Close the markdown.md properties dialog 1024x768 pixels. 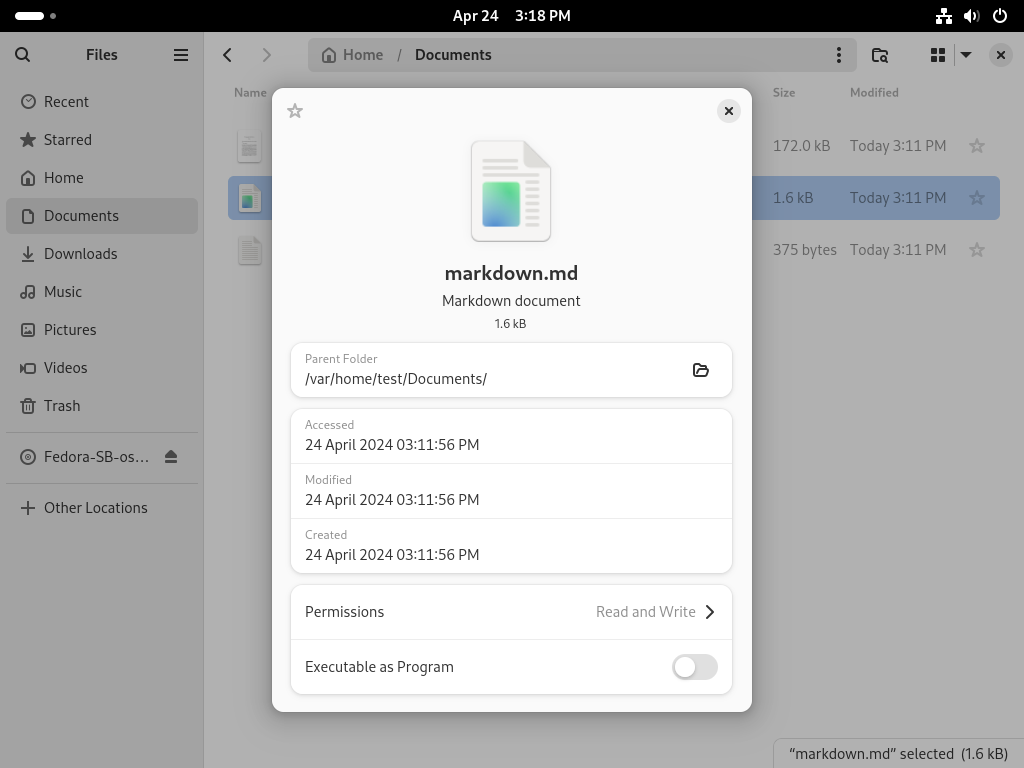click(729, 111)
